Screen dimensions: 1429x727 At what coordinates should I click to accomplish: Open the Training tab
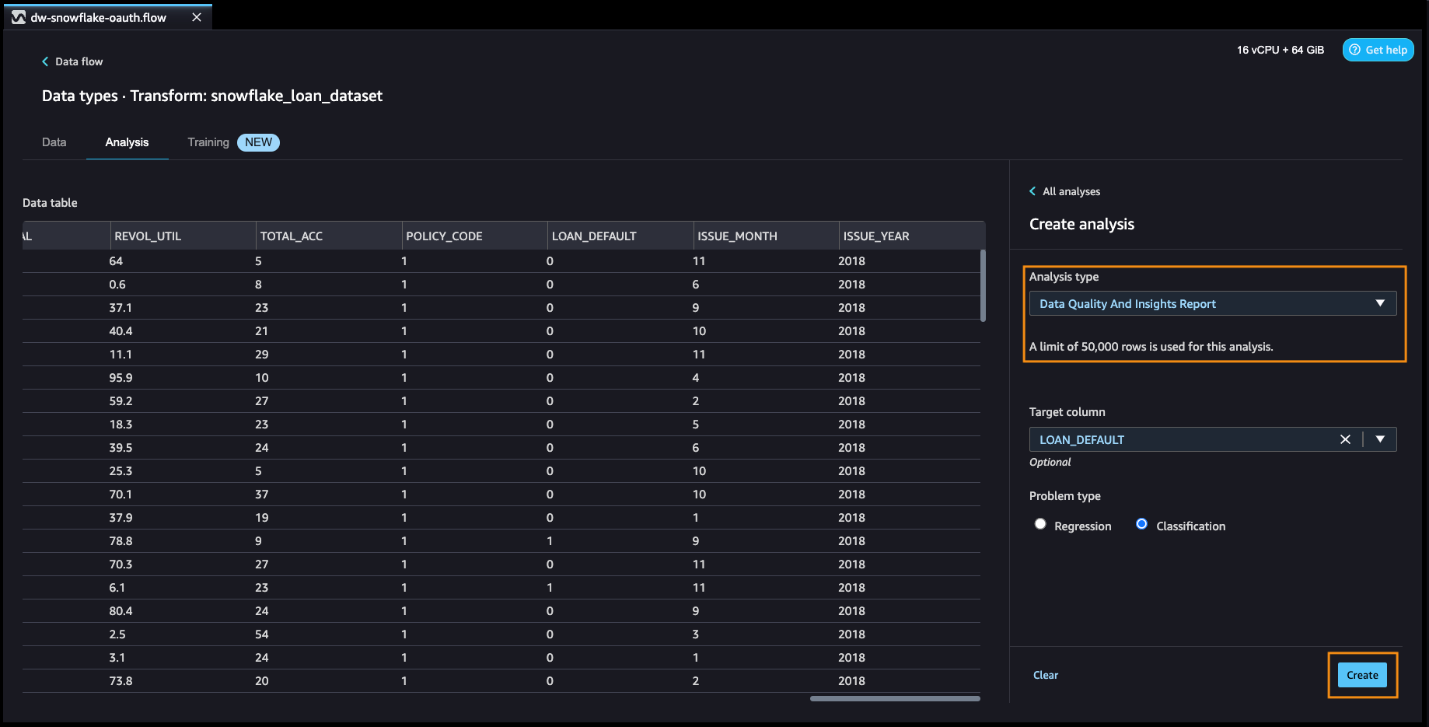click(208, 142)
